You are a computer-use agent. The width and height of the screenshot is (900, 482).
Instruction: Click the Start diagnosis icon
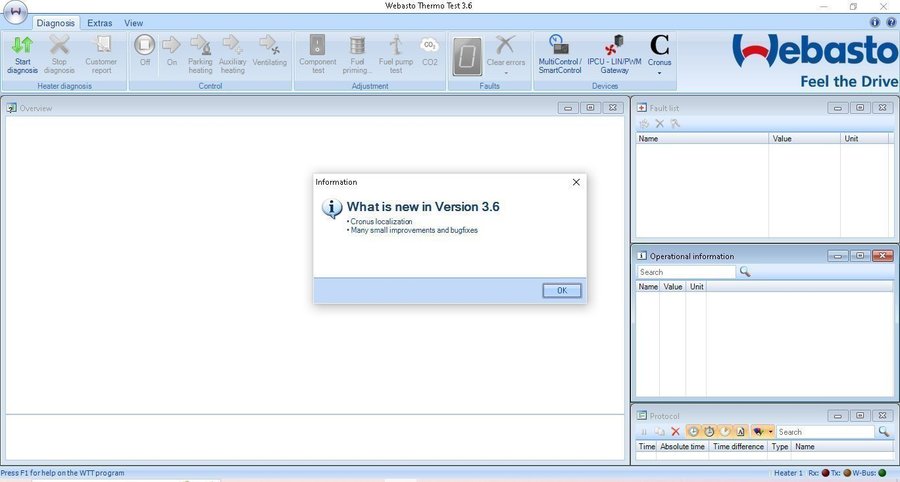(22, 54)
